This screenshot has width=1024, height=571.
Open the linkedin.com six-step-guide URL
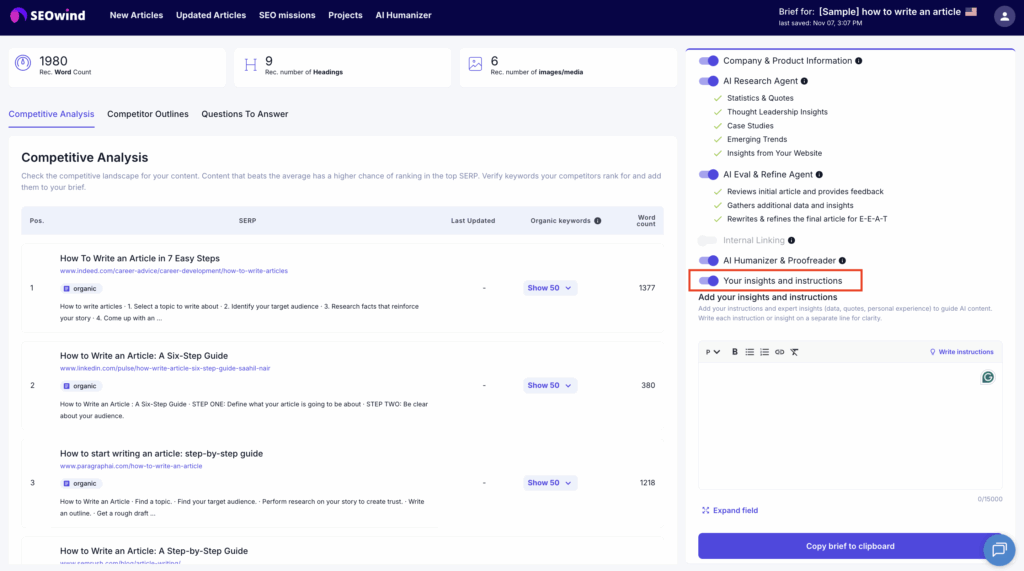coord(165,368)
